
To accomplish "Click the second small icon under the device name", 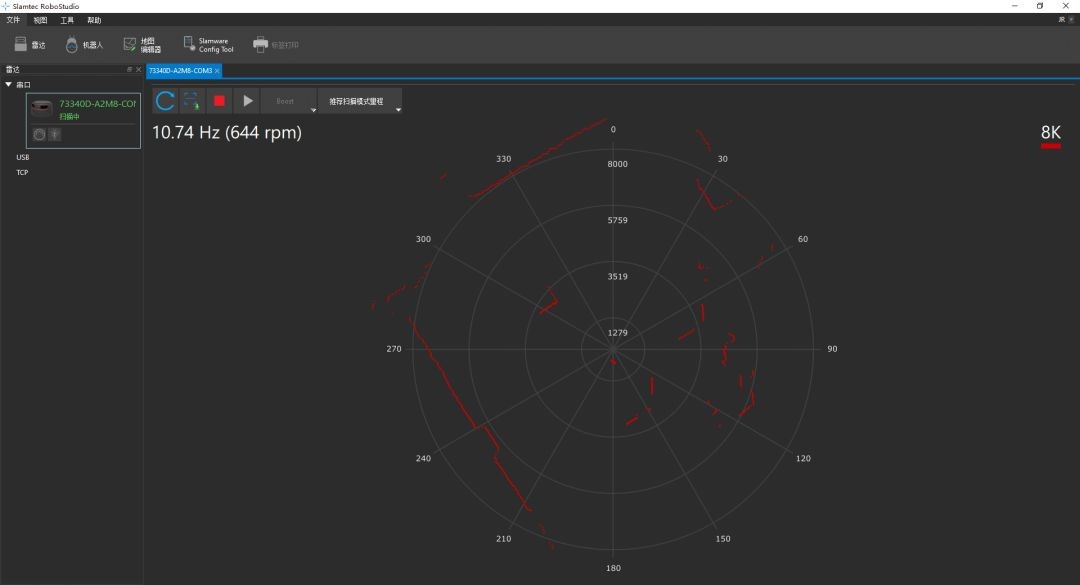I will pyautogui.click(x=54, y=135).
